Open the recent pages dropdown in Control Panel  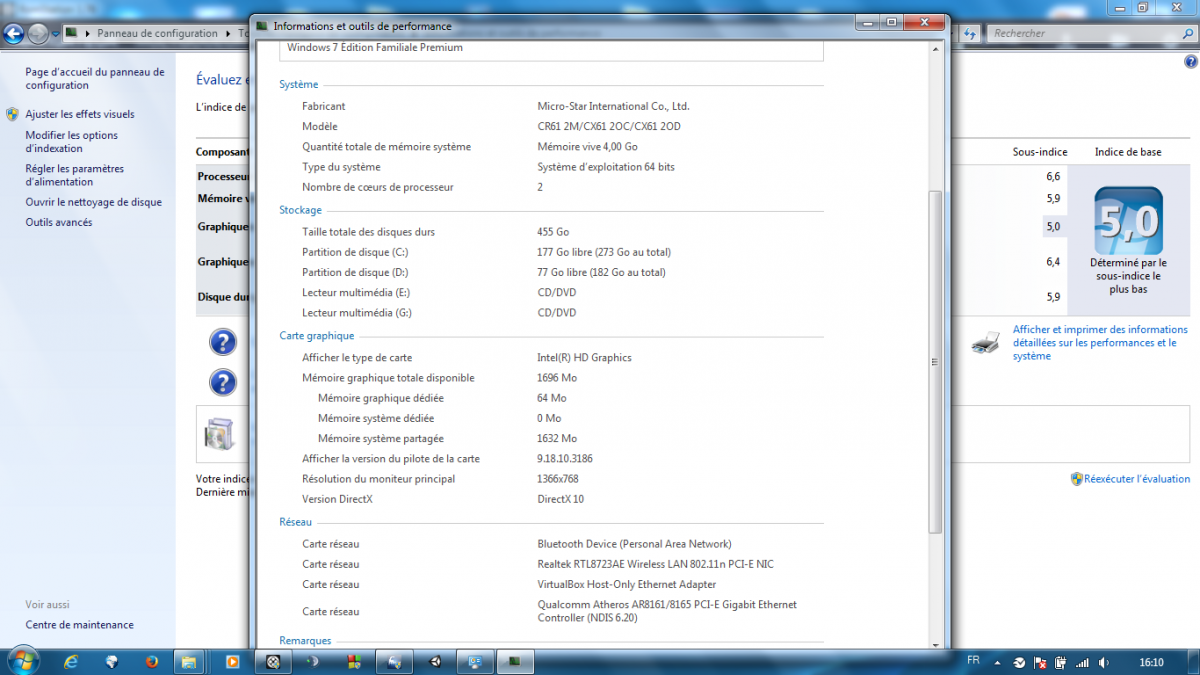(56, 34)
